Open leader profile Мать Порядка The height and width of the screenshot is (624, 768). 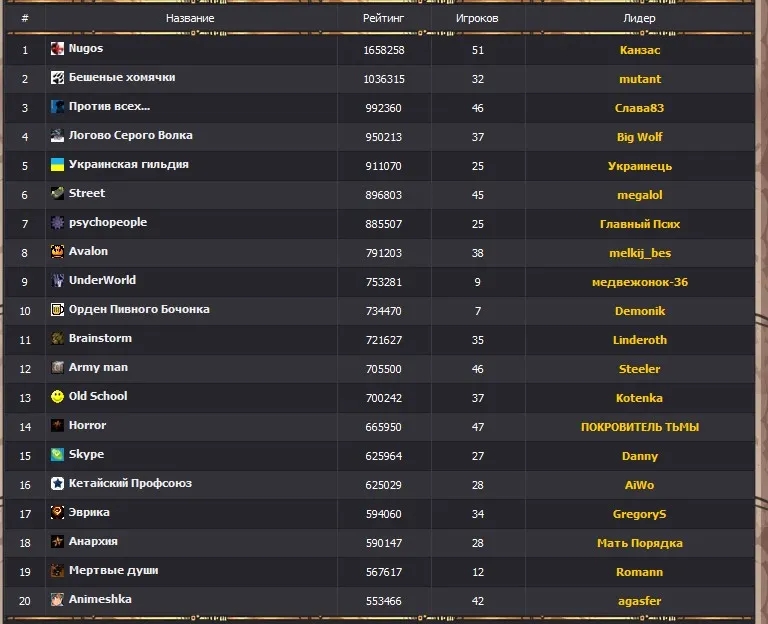click(640, 543)
